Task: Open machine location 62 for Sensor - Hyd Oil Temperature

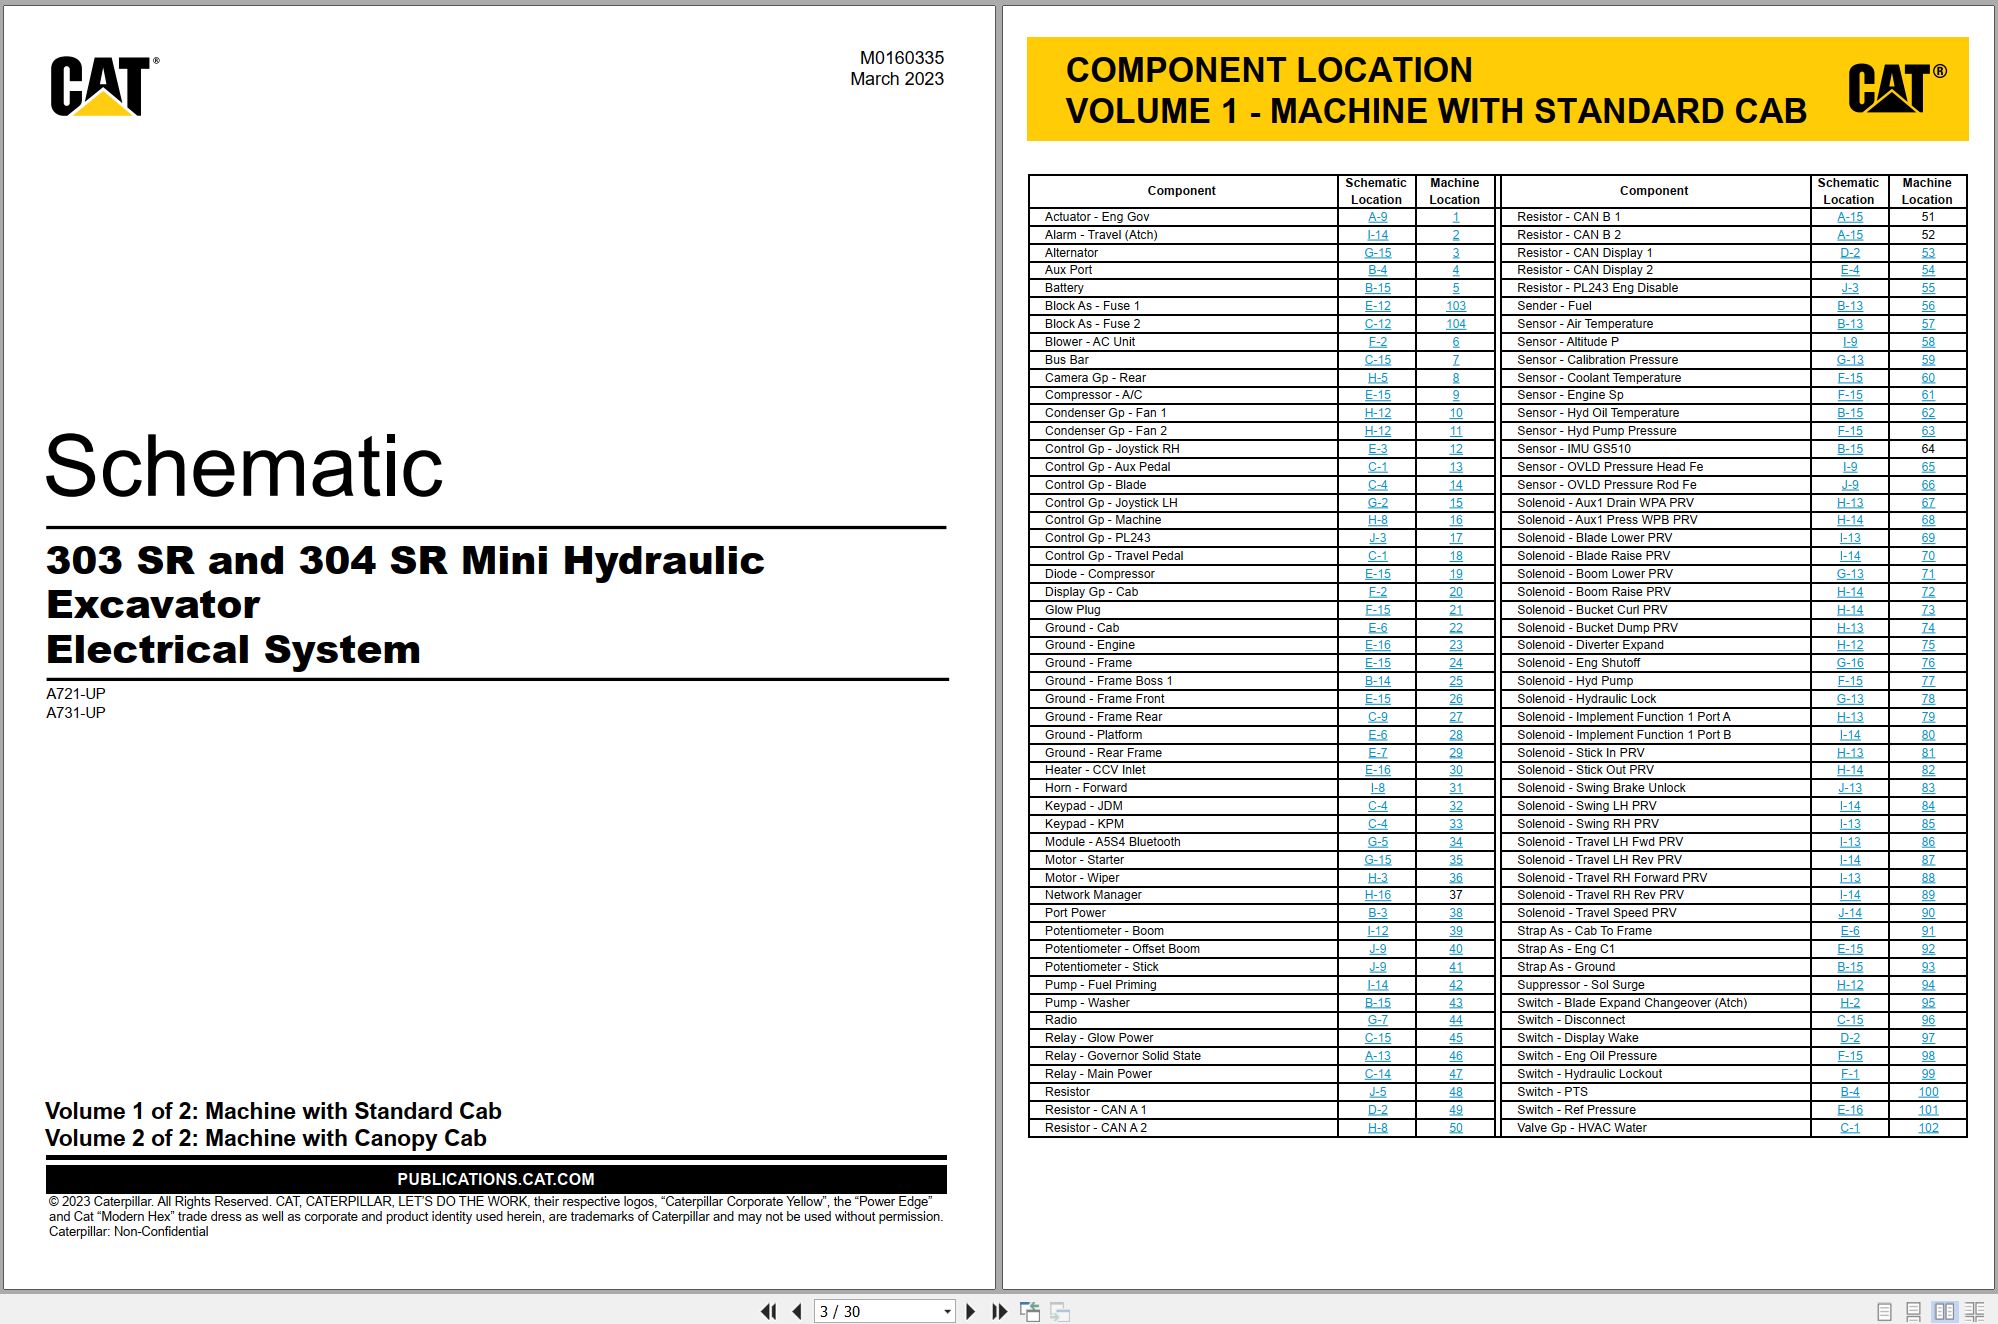Action: click(1928, 413)
